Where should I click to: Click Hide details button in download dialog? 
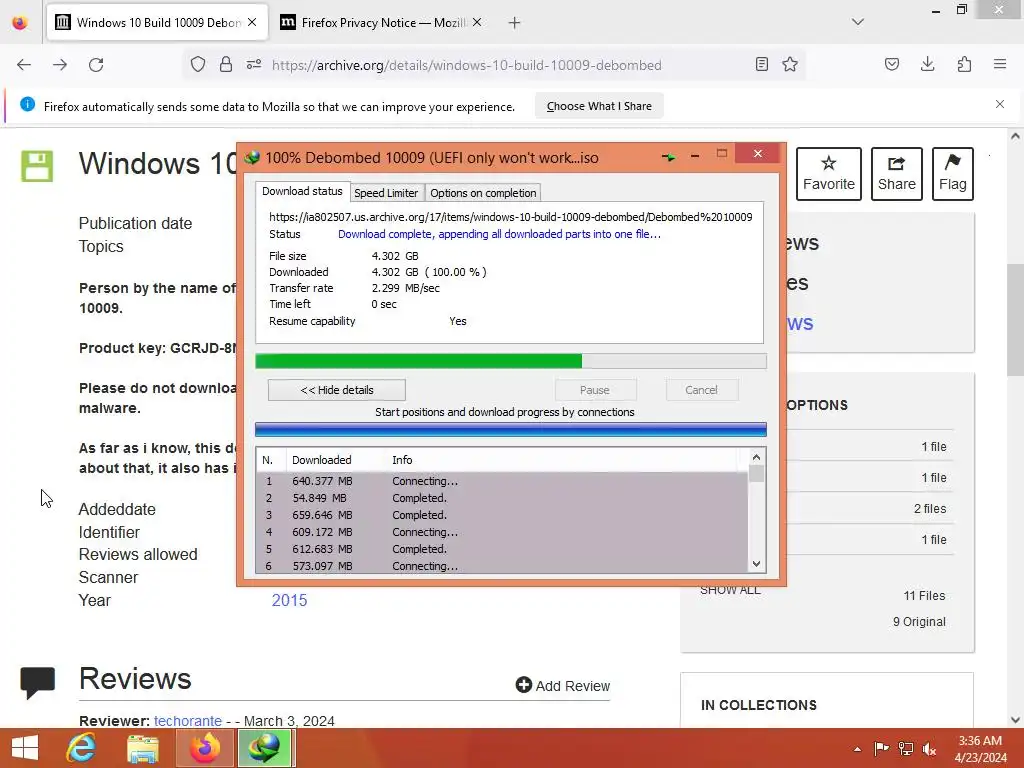[337, 390]
